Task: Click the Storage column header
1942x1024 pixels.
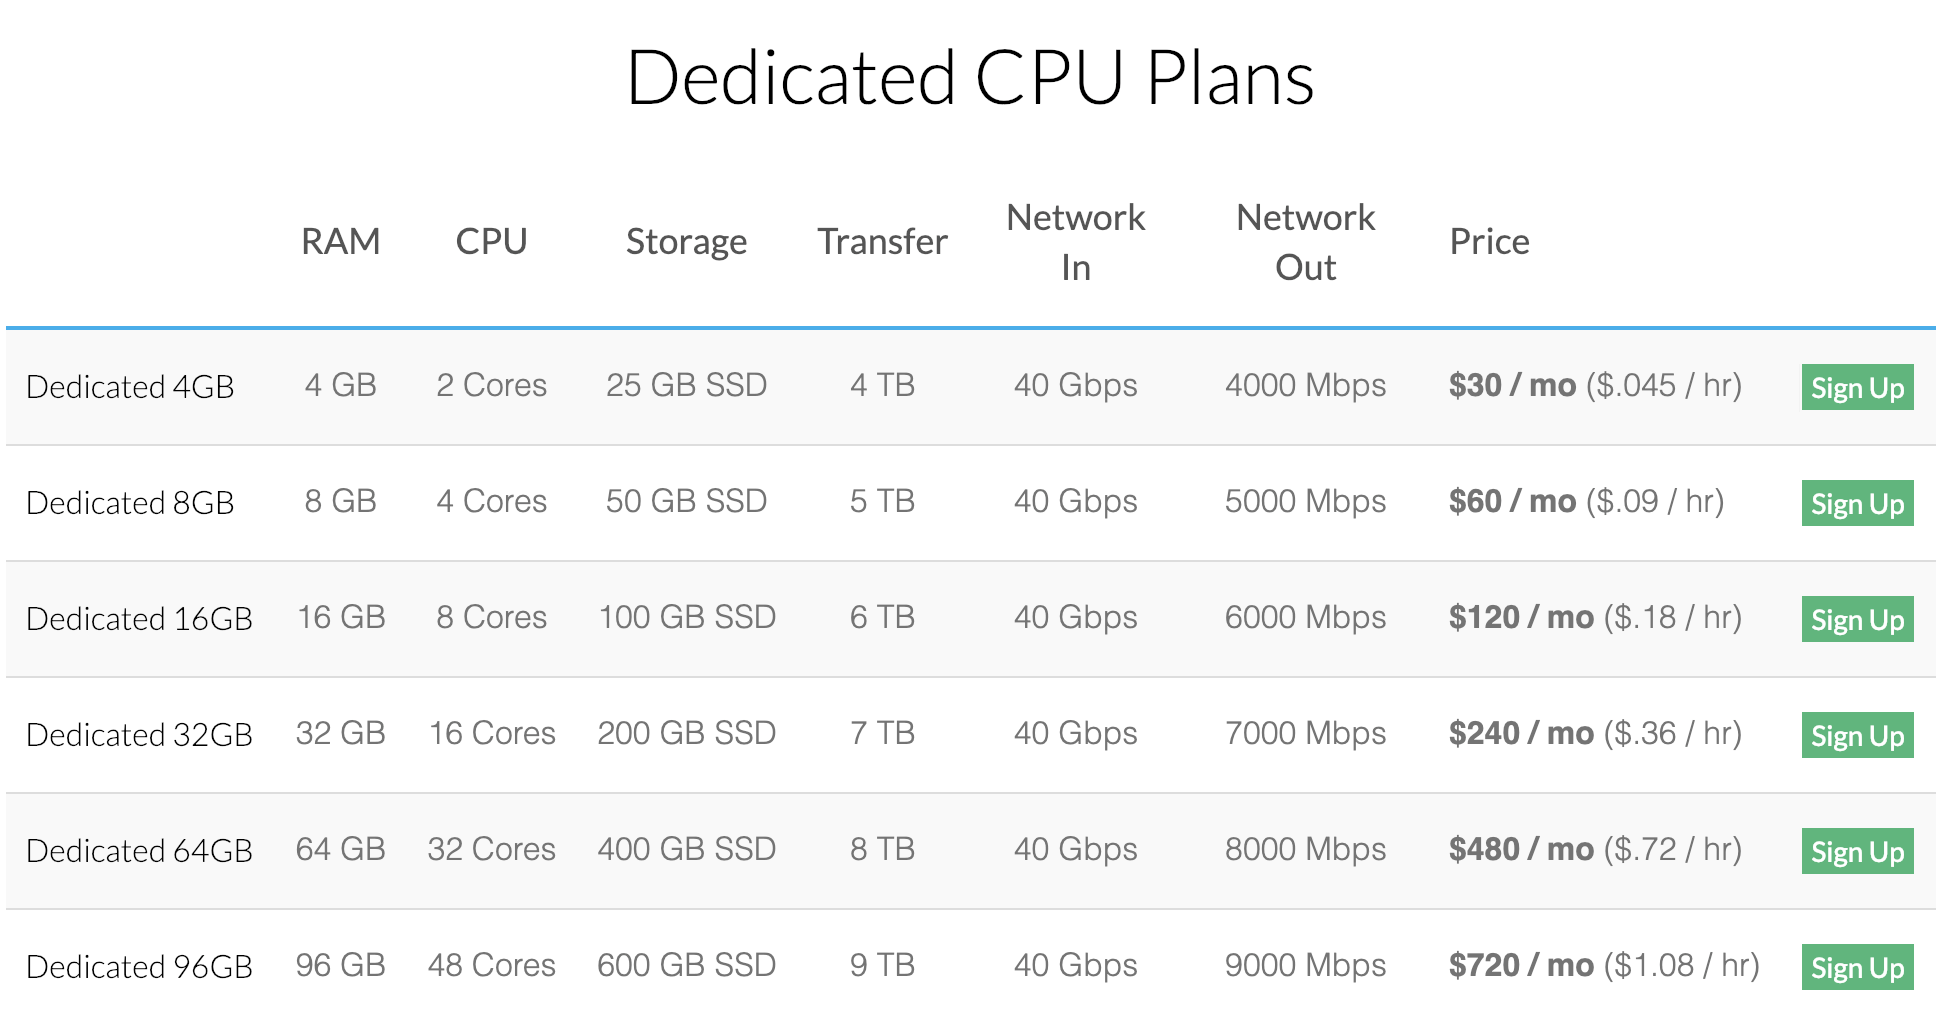Action: tap(686, 242)
